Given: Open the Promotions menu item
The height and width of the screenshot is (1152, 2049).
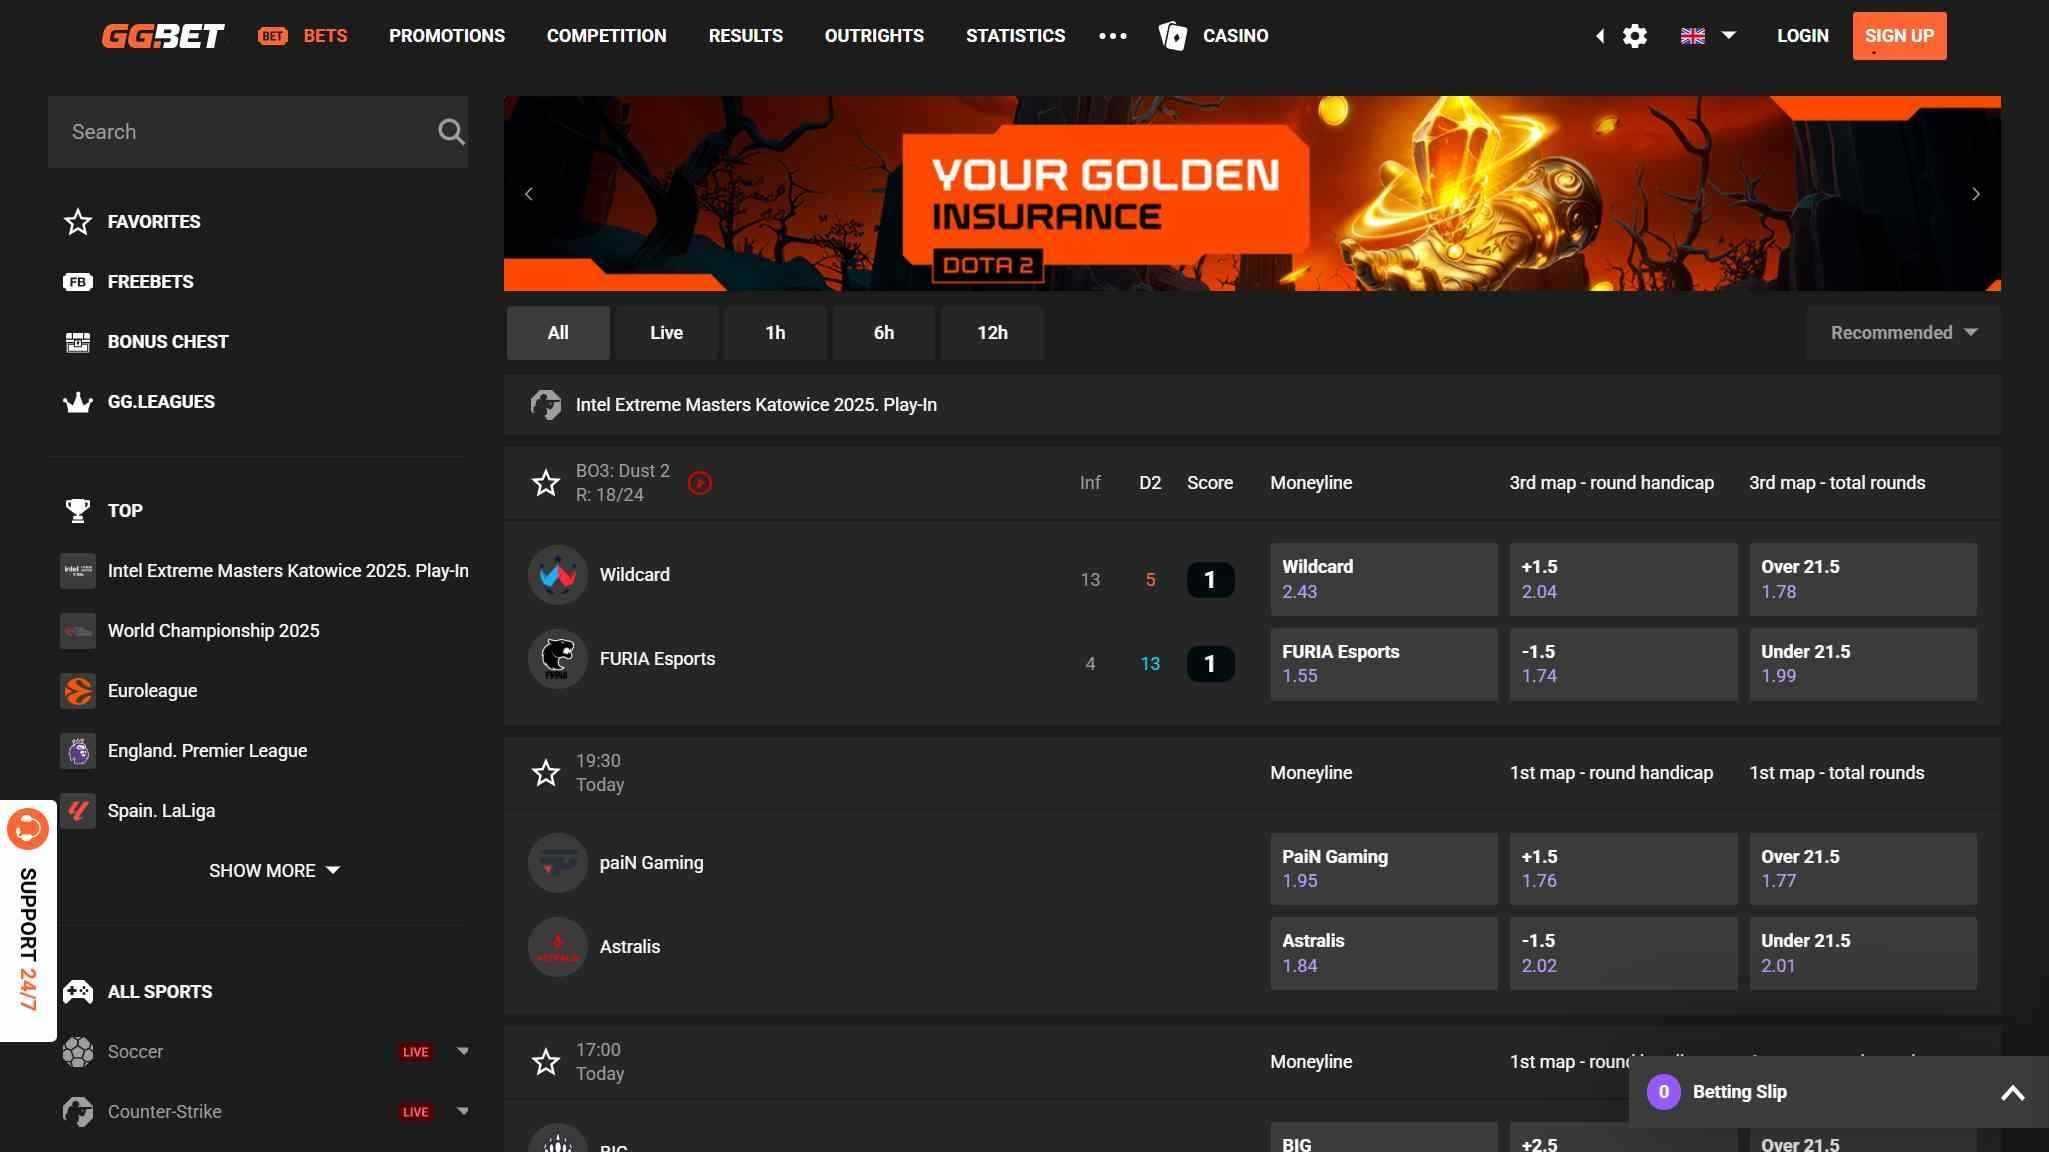Looking at the screenshot, I should click(447, 36).
